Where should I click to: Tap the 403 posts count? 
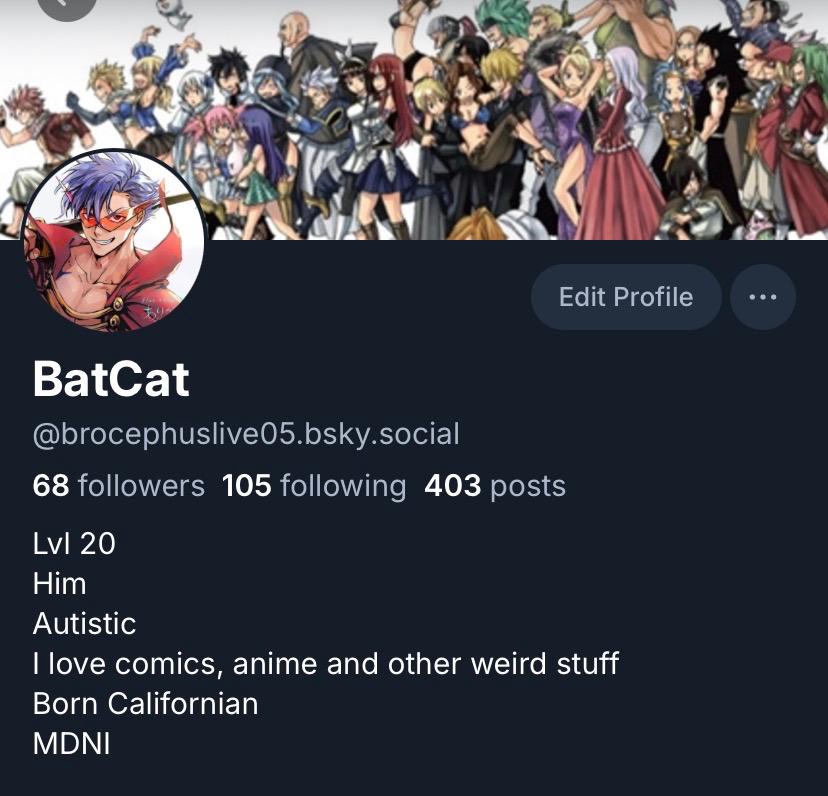point(495,485)
